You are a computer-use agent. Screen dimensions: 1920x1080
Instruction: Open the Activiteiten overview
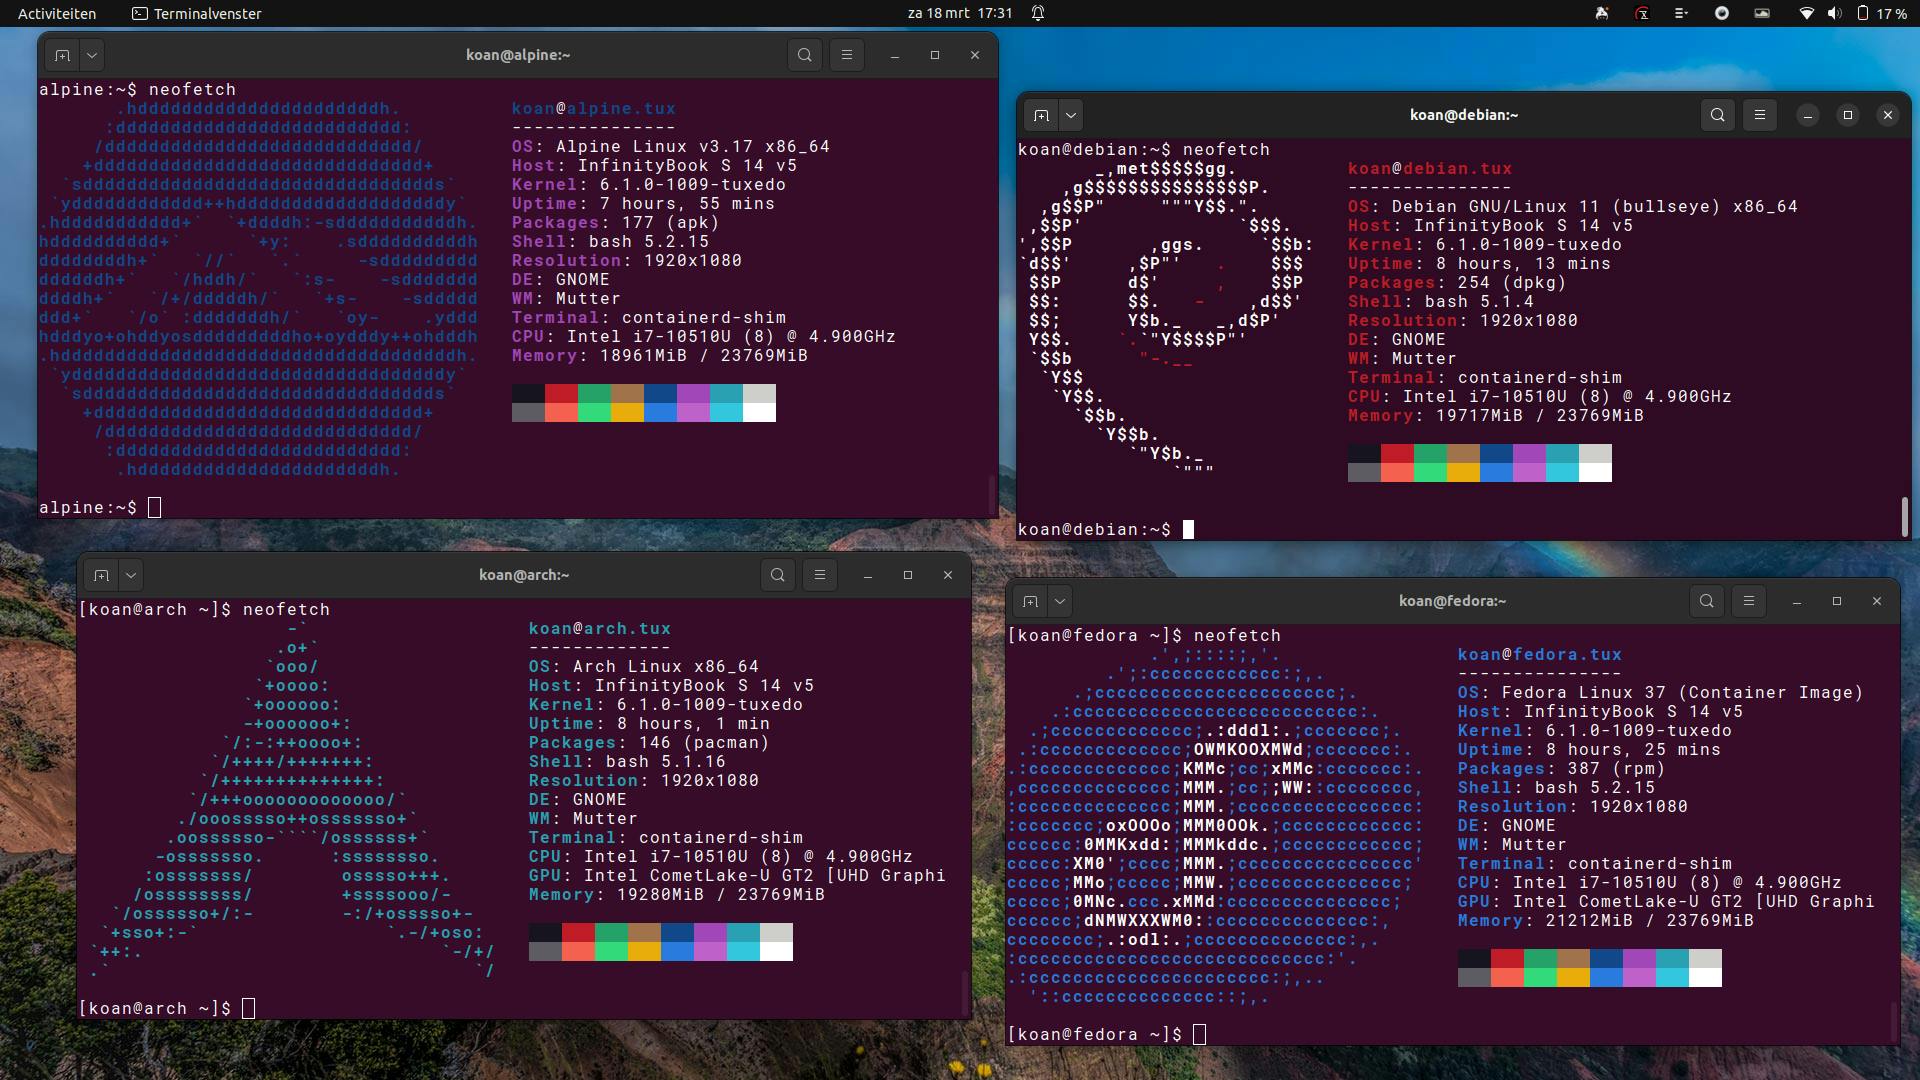tap(57, 13)
